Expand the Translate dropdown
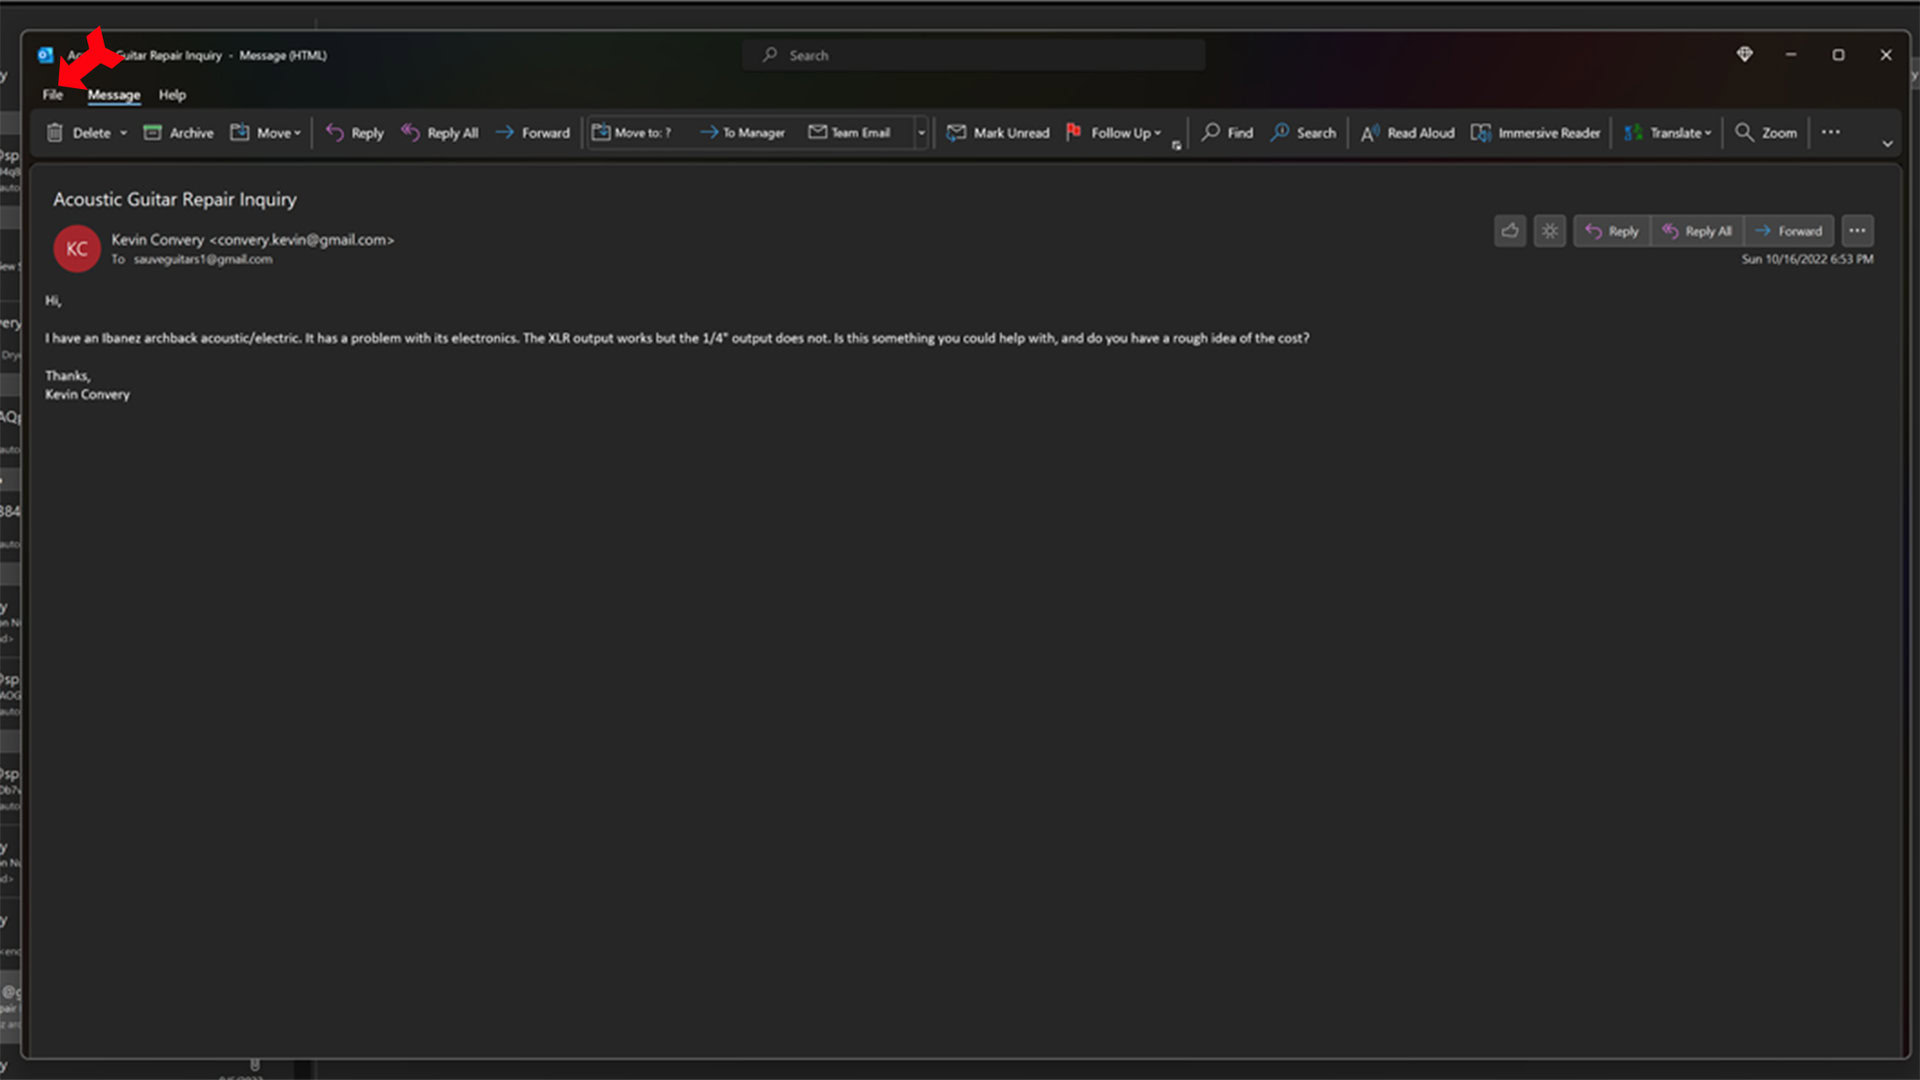Viewport: 1920px width, 1080px height. click(1708, 133)
